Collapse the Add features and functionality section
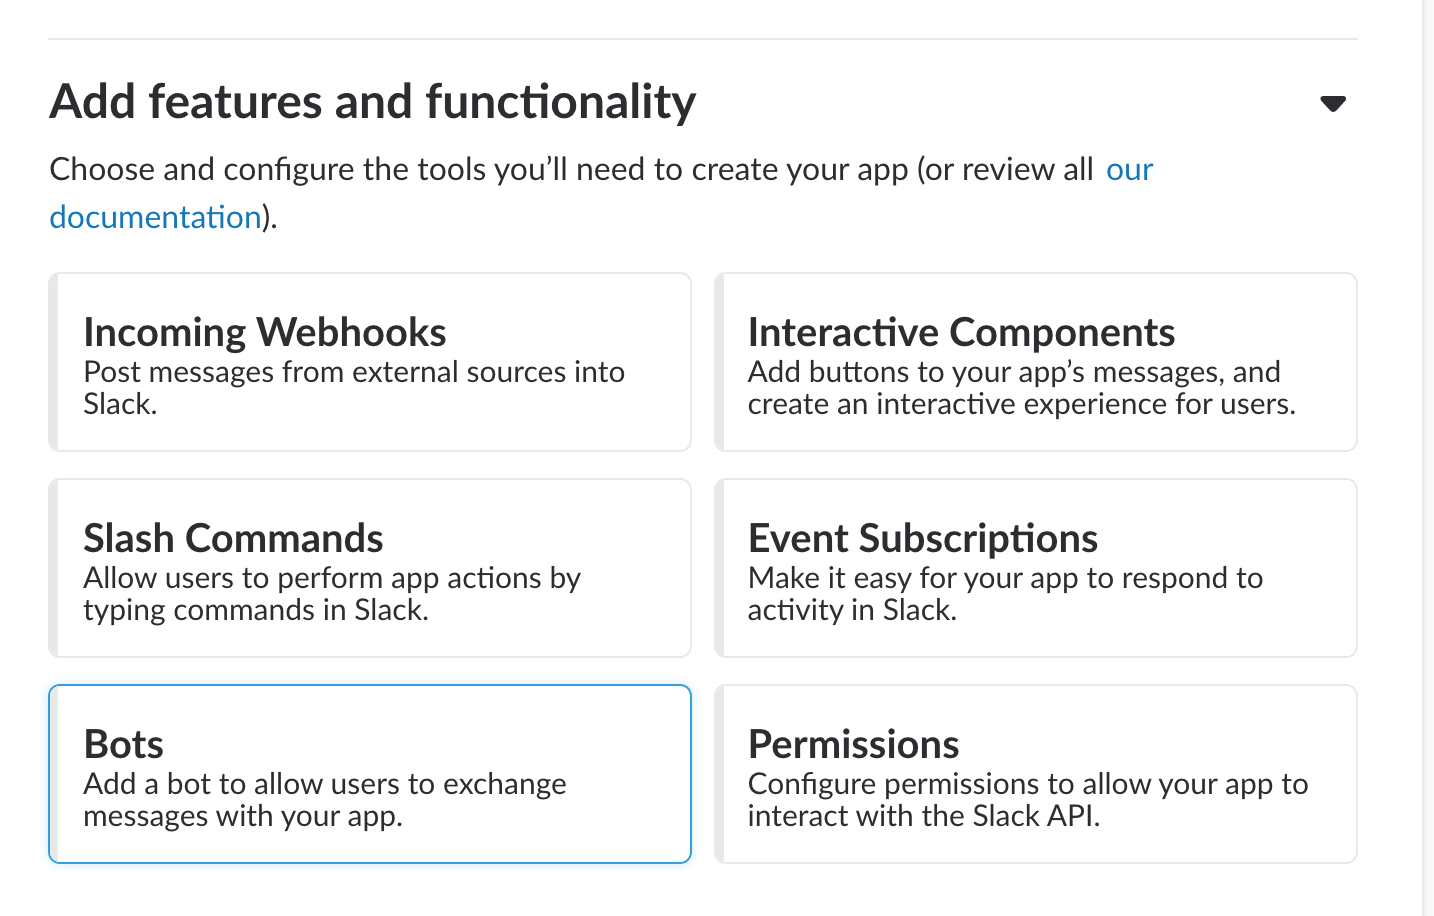1434x916 pixels. pos(1332,104)
